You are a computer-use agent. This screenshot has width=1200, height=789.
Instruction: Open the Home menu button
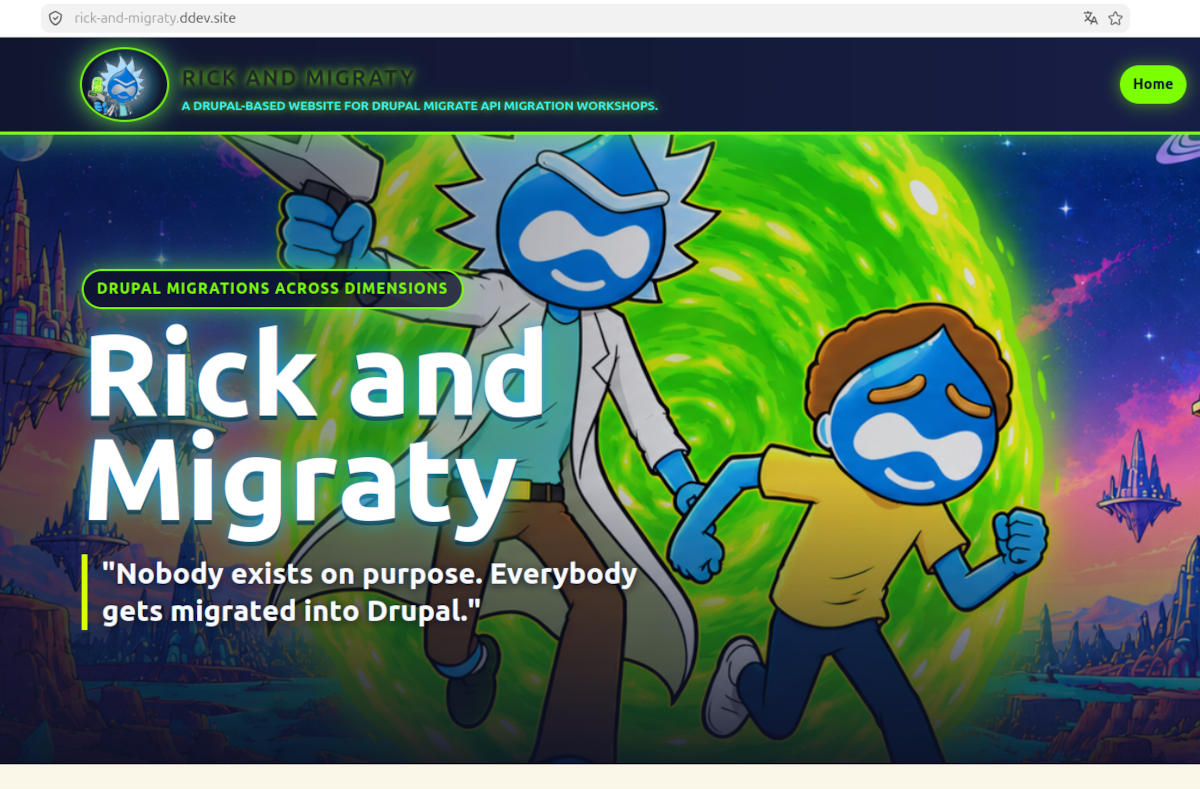[x=1152, y=84]
